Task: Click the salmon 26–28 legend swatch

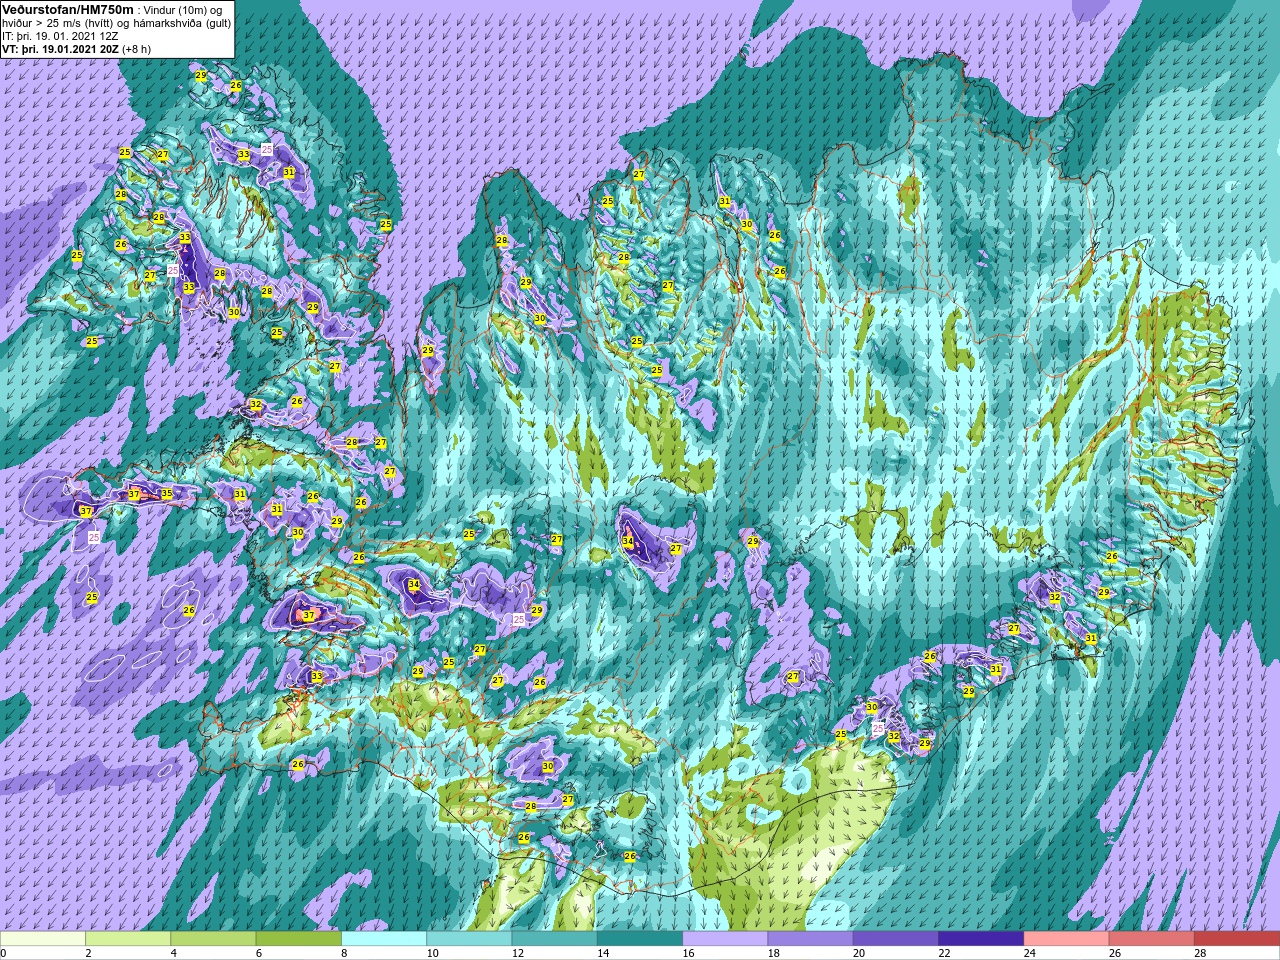Action: [x=1152, y=939]
